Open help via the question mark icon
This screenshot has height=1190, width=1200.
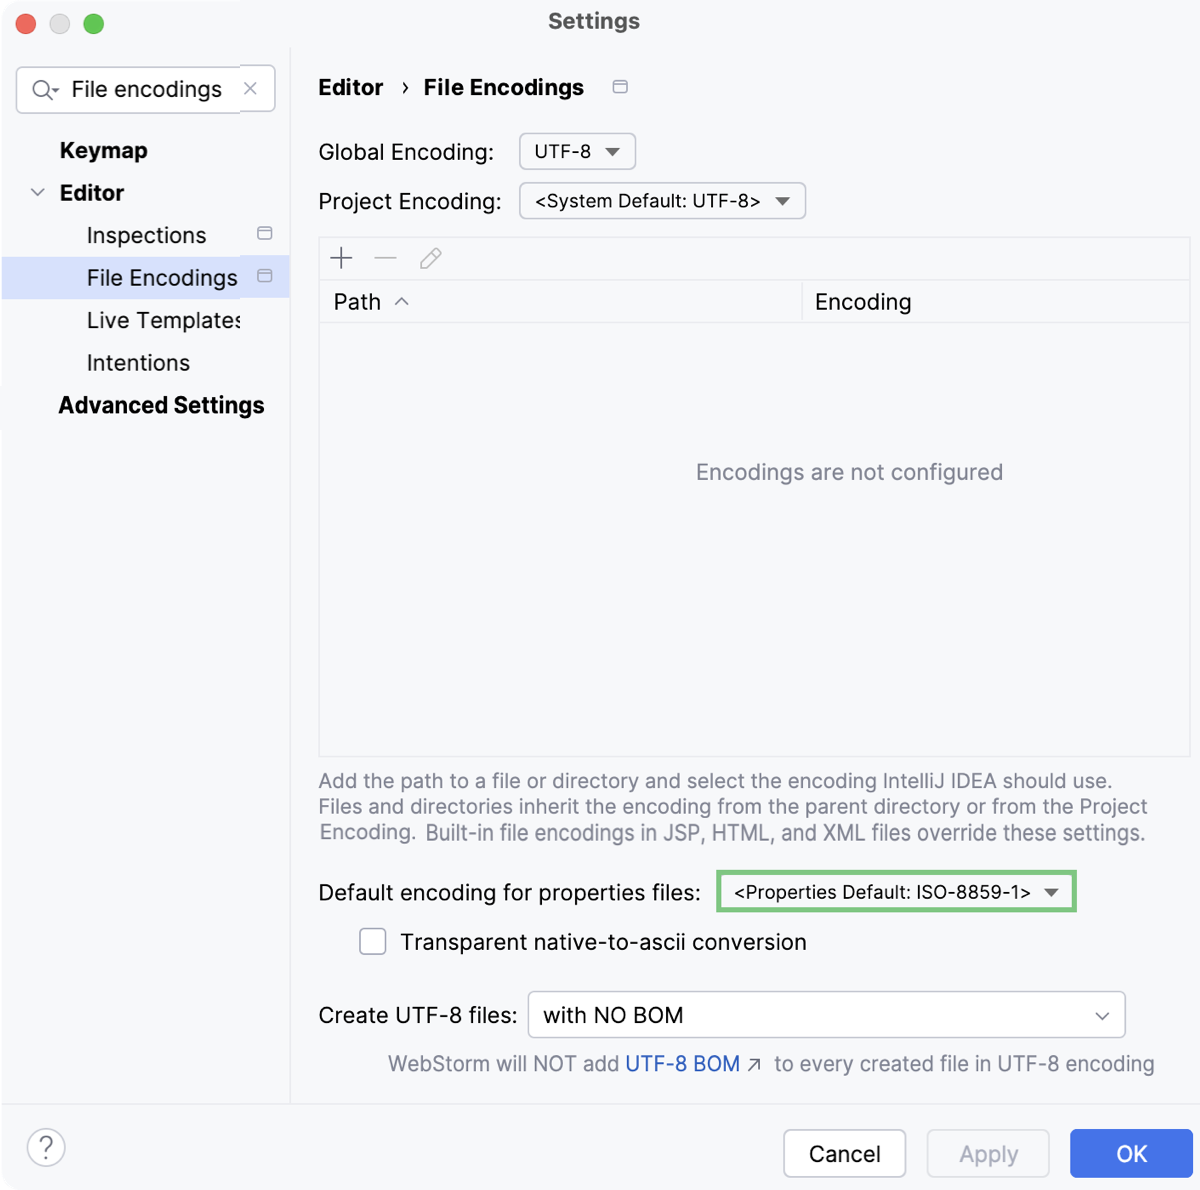[x=46, y=1148]
